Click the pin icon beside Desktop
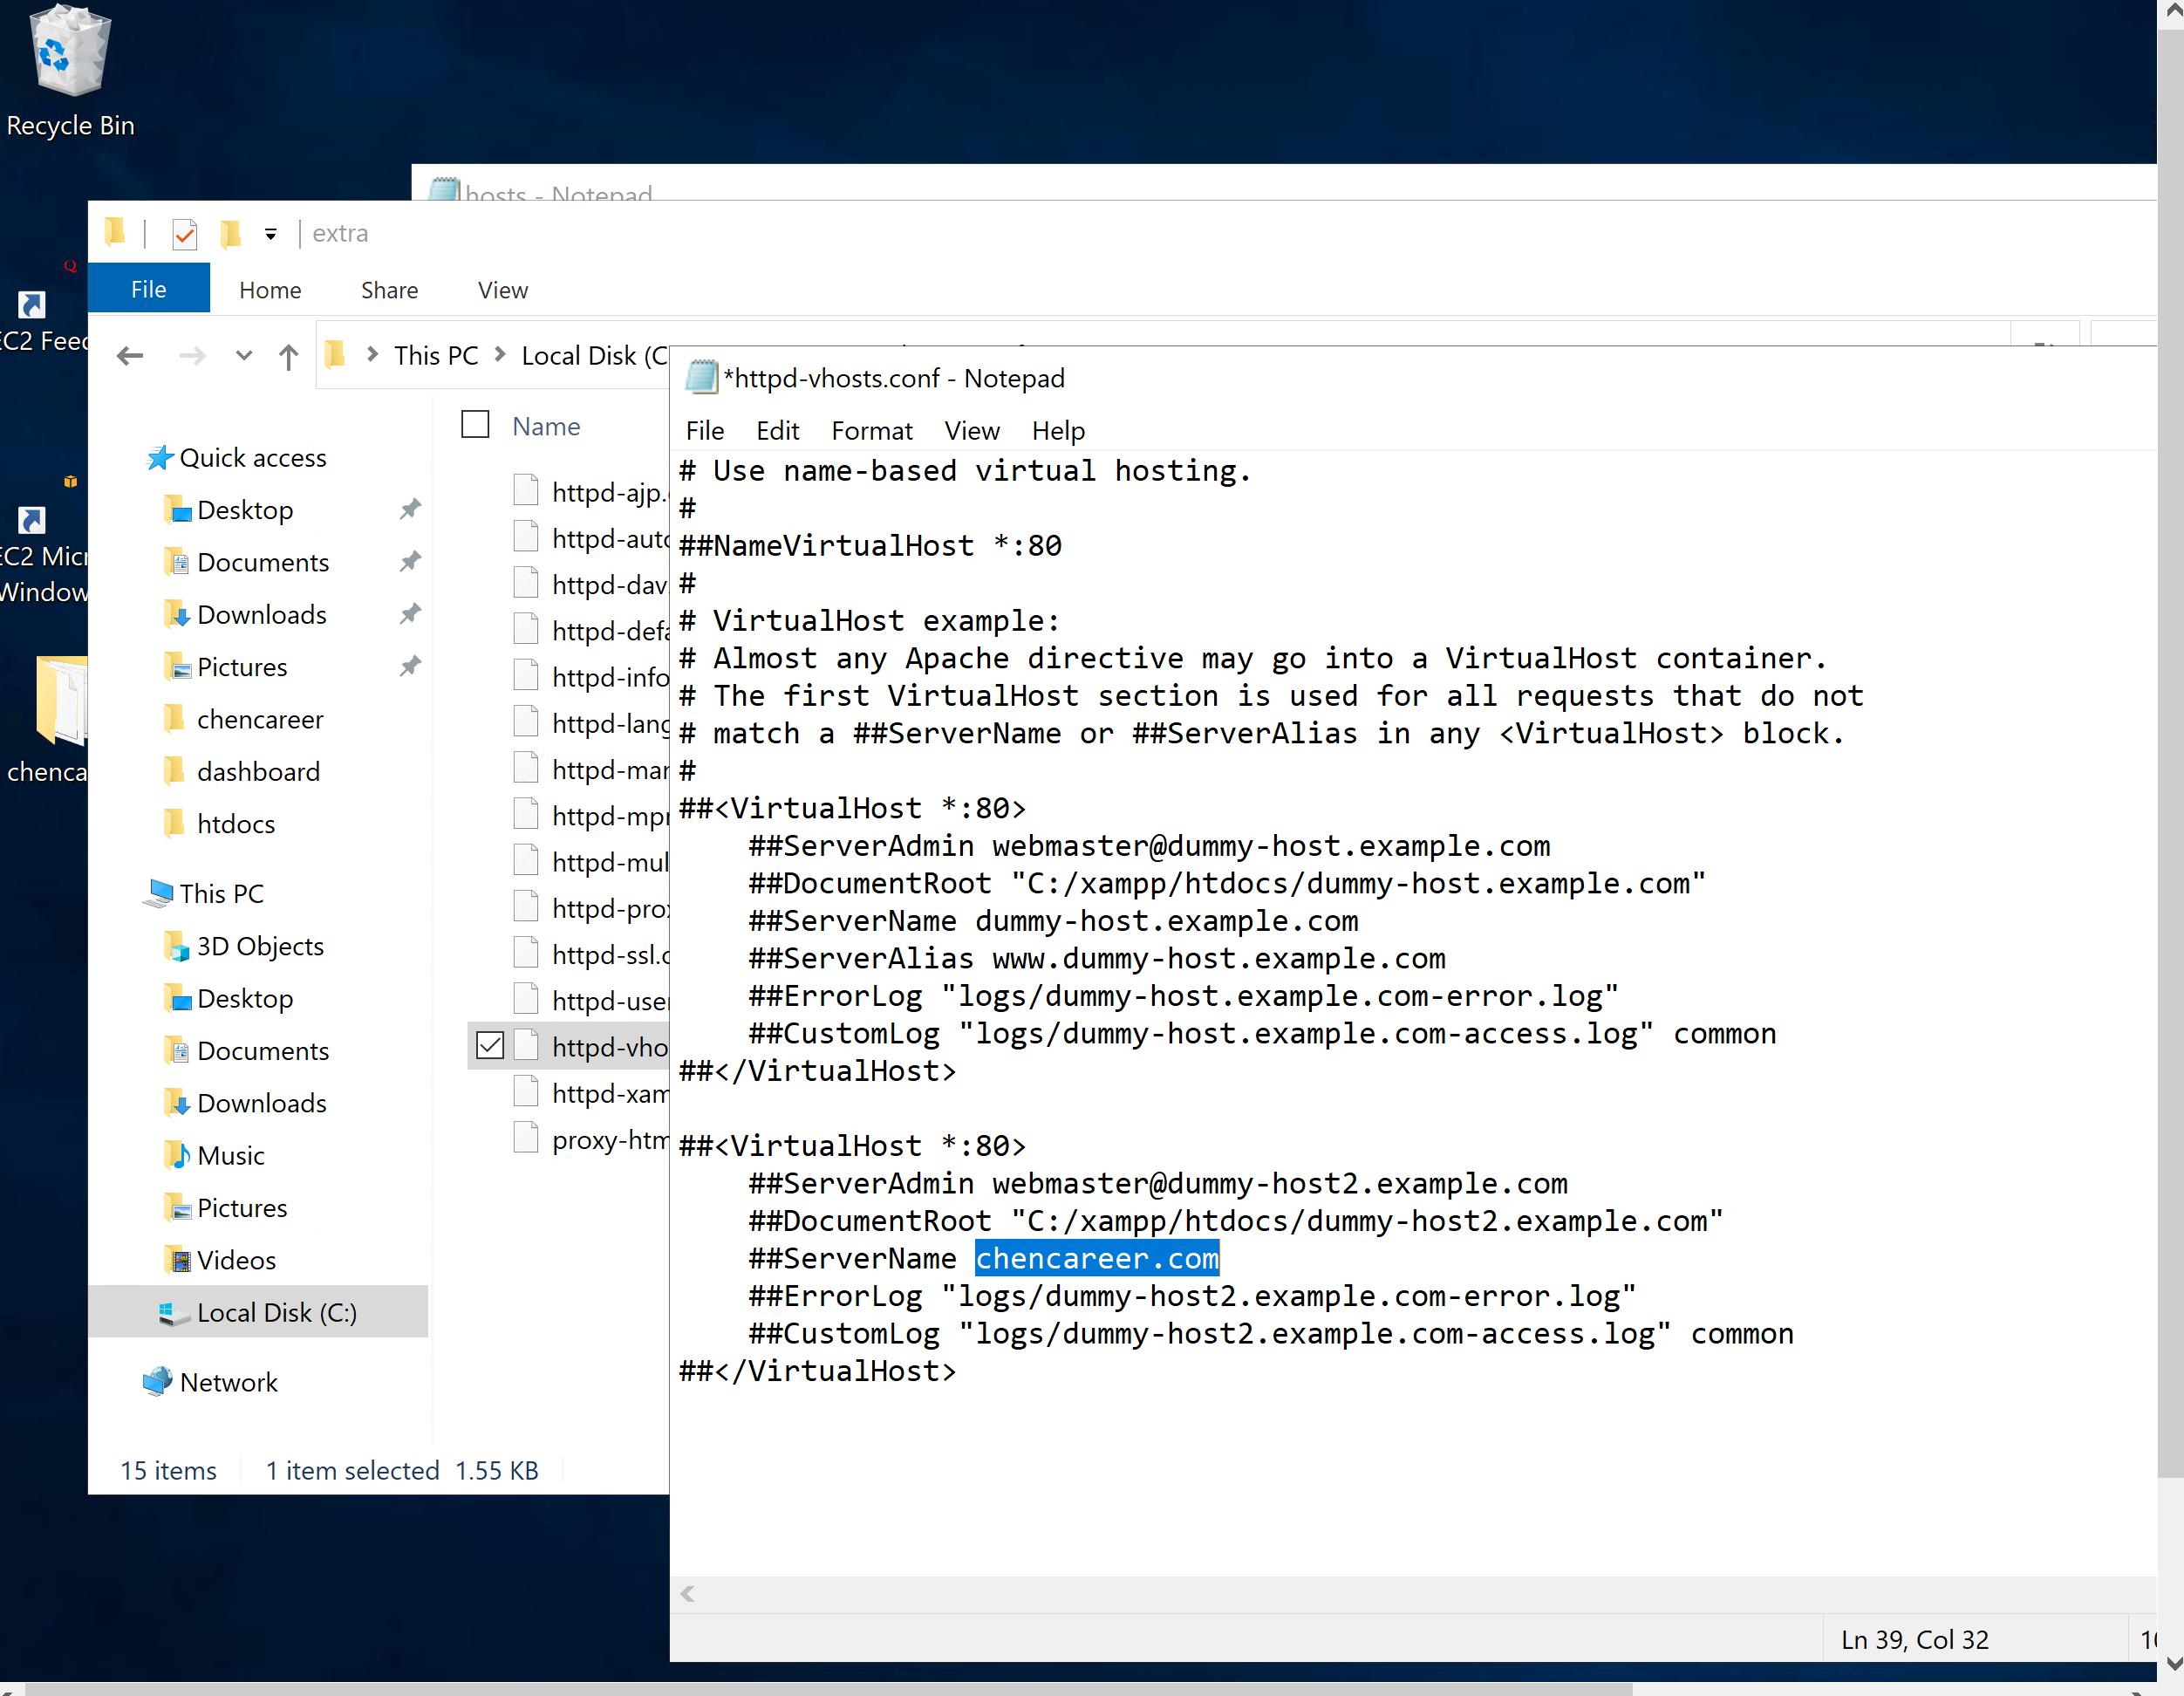Viewport: 2184px width, 1696px height. (x=410, y=509)
